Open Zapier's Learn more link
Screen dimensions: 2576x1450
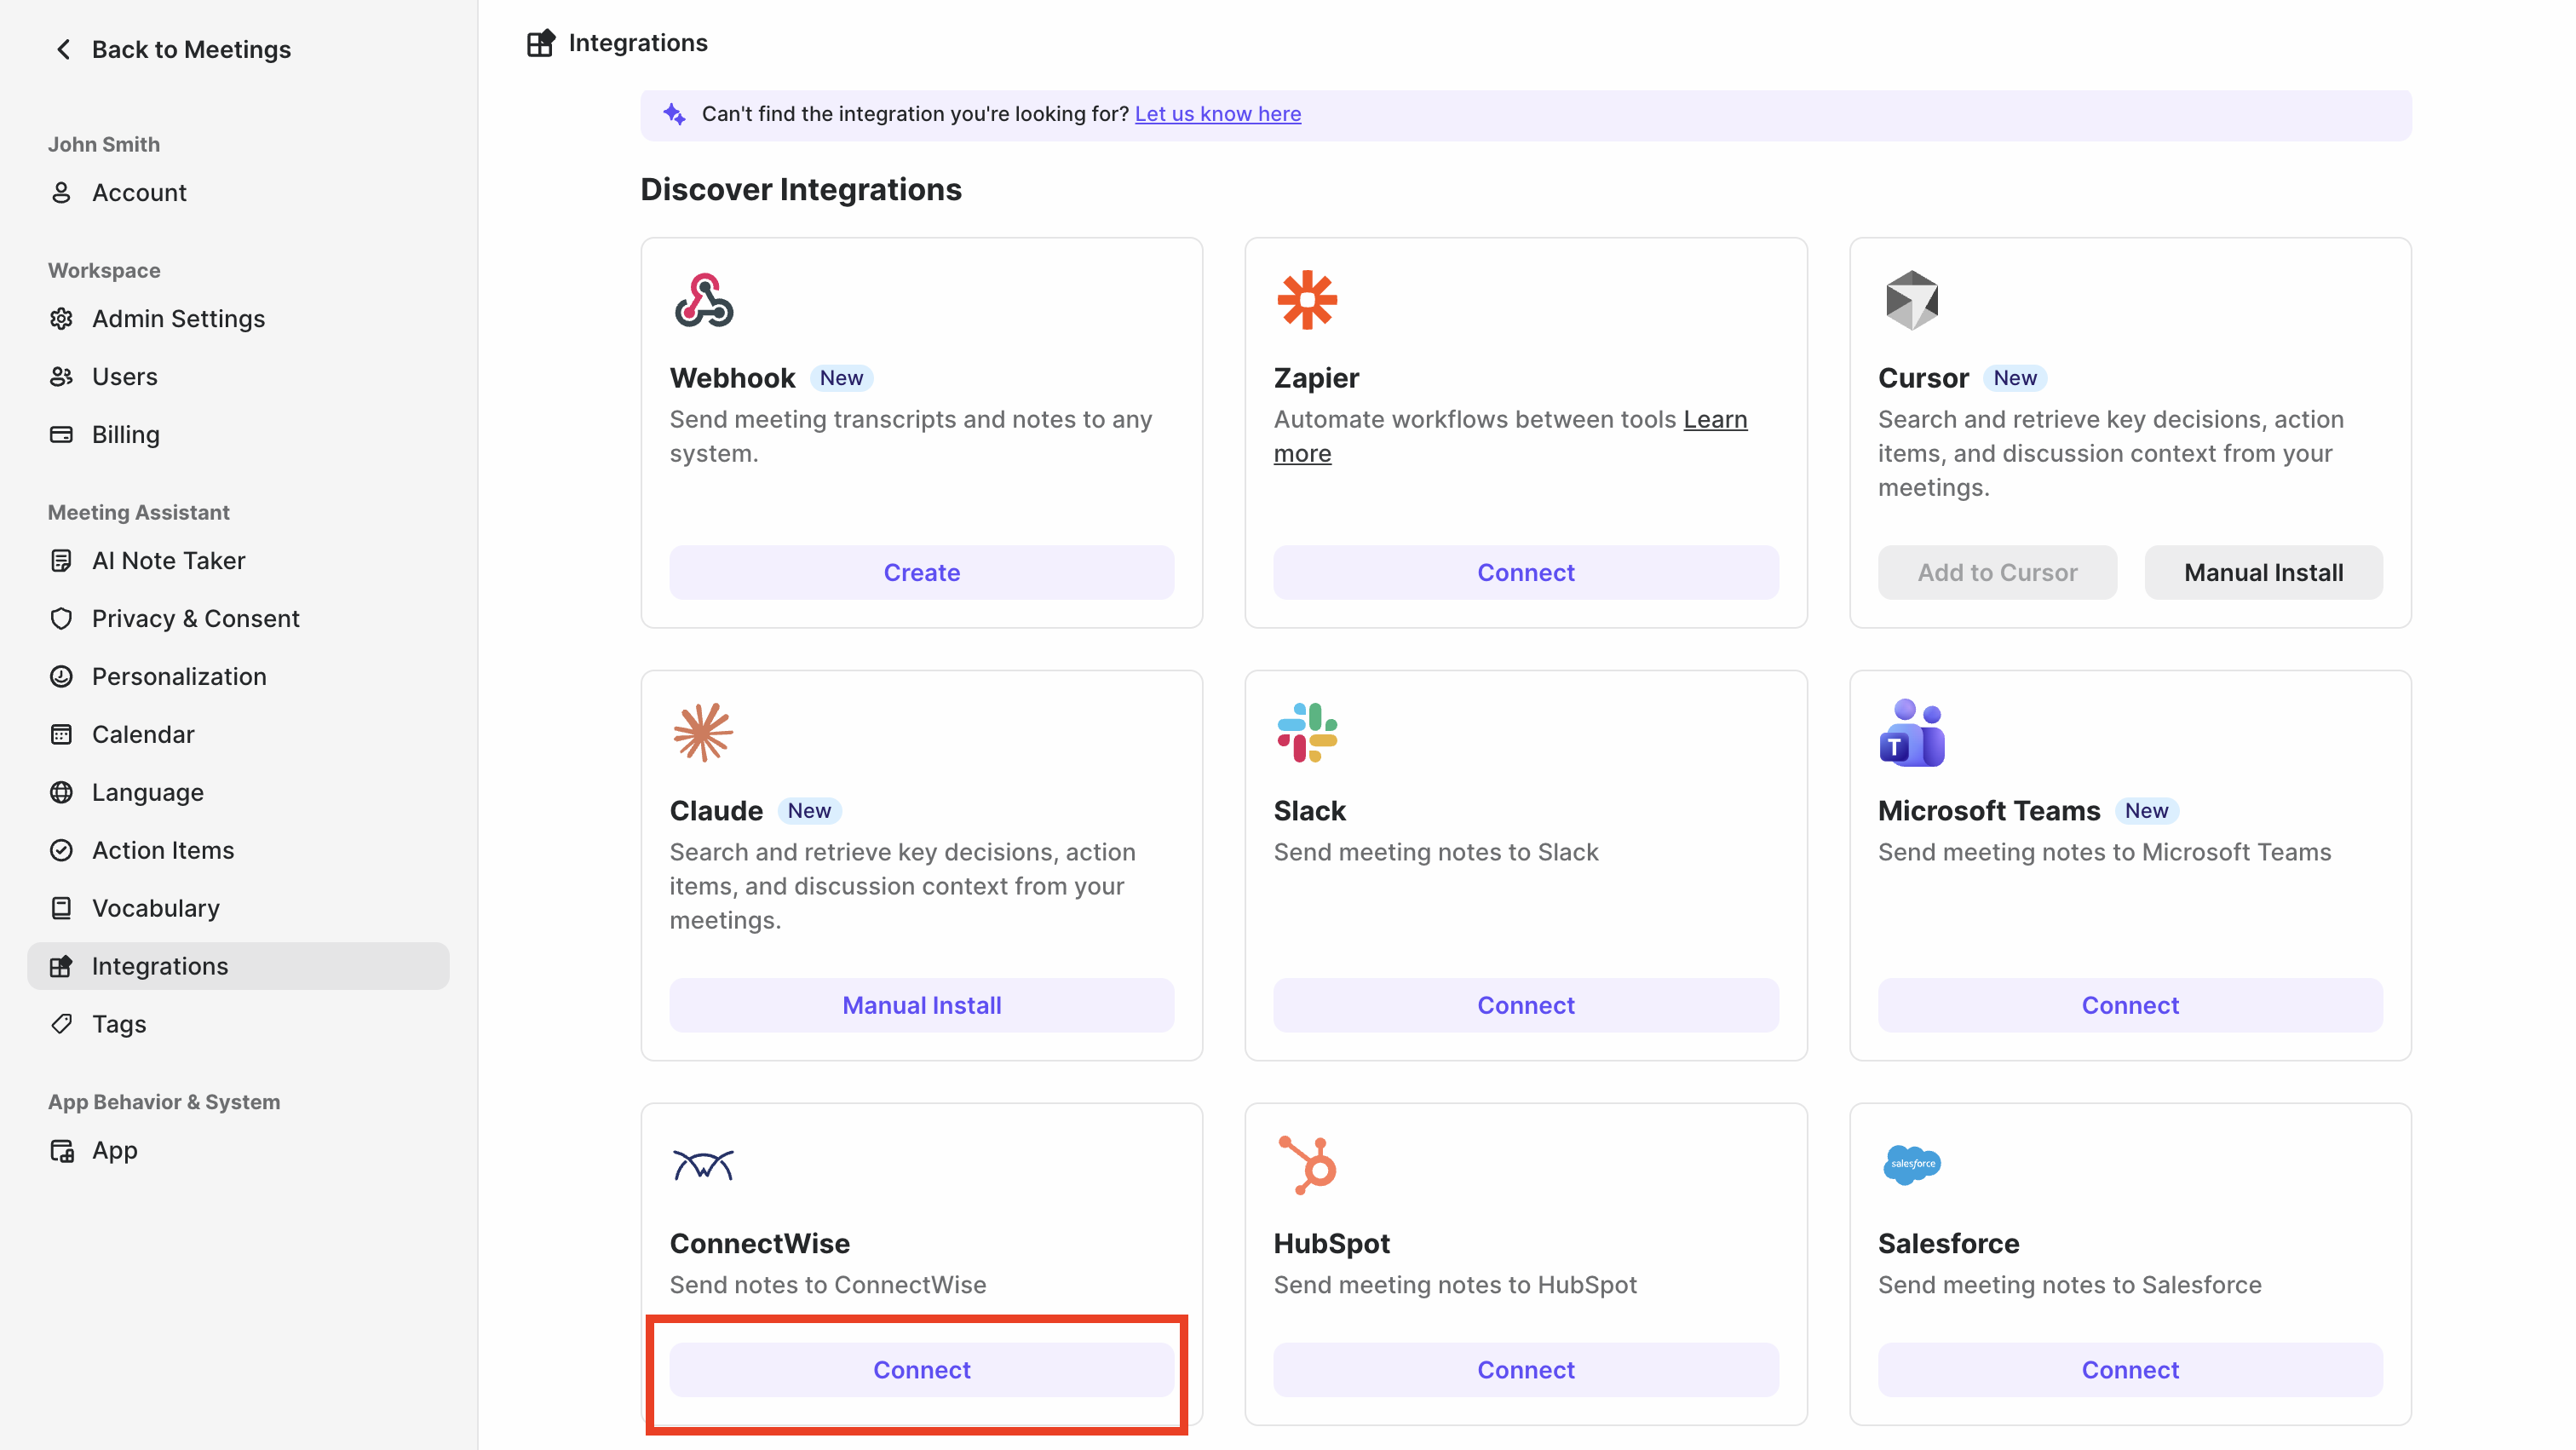[x=1714, y=420]
